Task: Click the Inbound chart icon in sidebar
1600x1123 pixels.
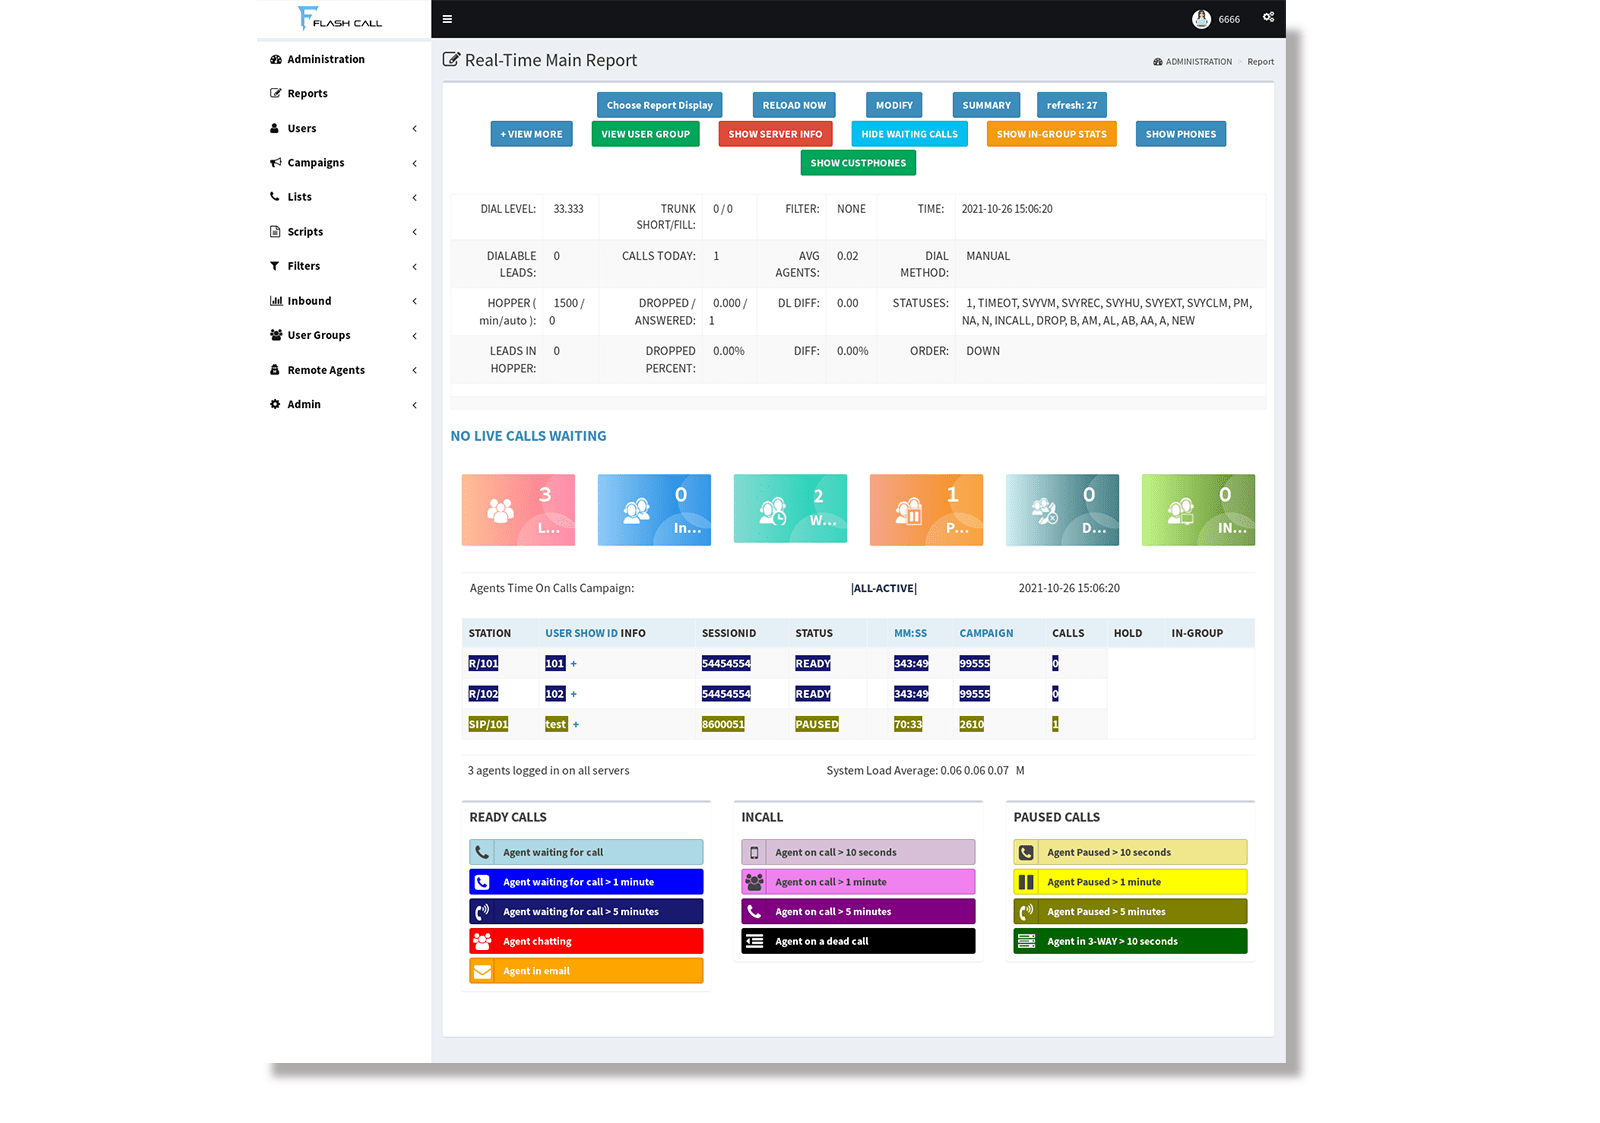Action: (276, 300)
